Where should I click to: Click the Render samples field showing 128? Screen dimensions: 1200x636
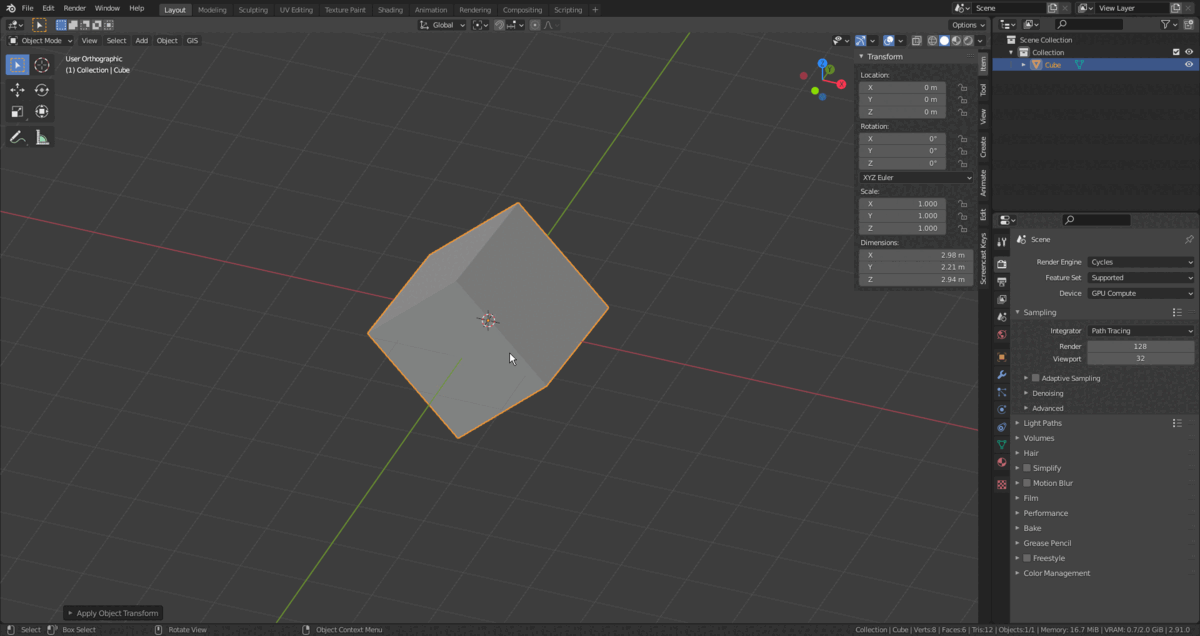[x=1141, y=346]
